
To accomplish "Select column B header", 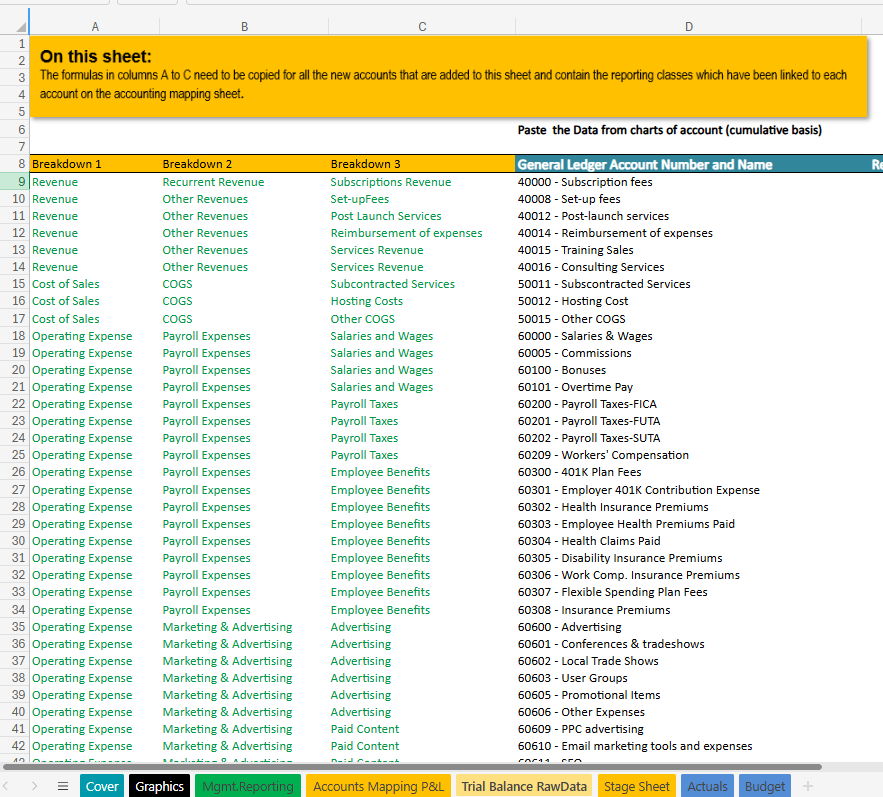I will pyautogui.click(x=244, y=26).
